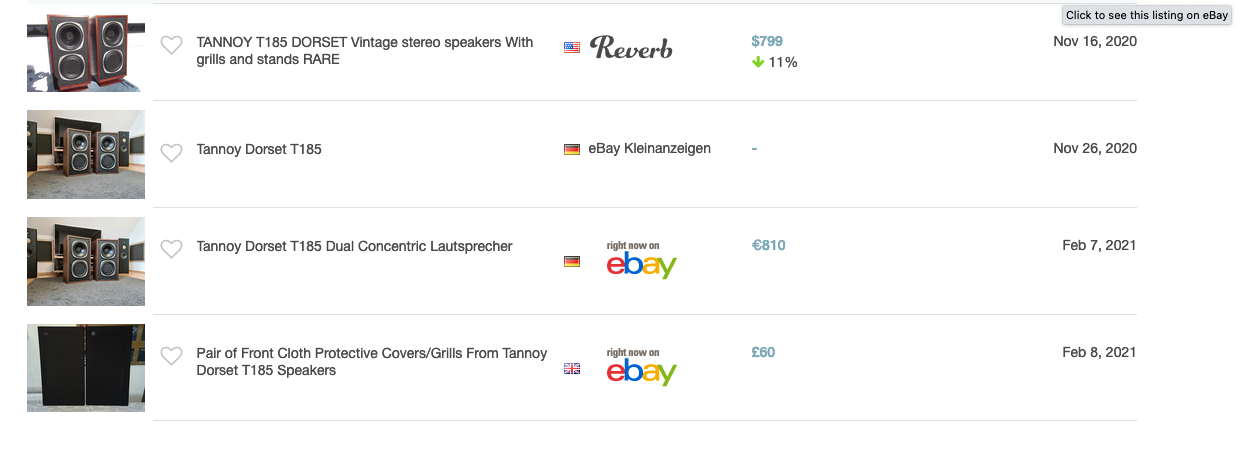
Task: Save the Front Cloth Protective Covers listing heart
Action: [172, 355]
